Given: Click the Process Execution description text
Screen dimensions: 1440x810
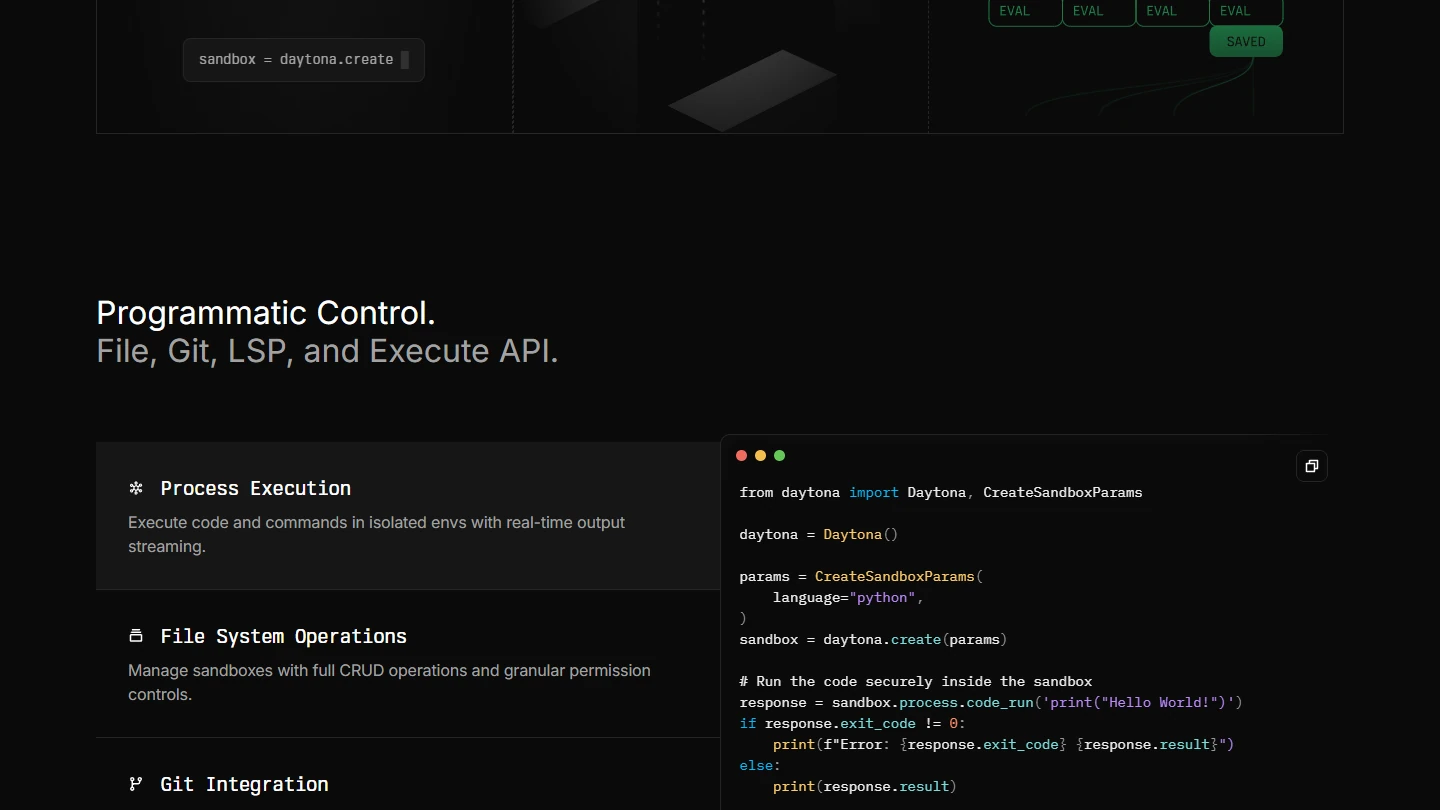Looking at the screenshot, I should (376, 534).
